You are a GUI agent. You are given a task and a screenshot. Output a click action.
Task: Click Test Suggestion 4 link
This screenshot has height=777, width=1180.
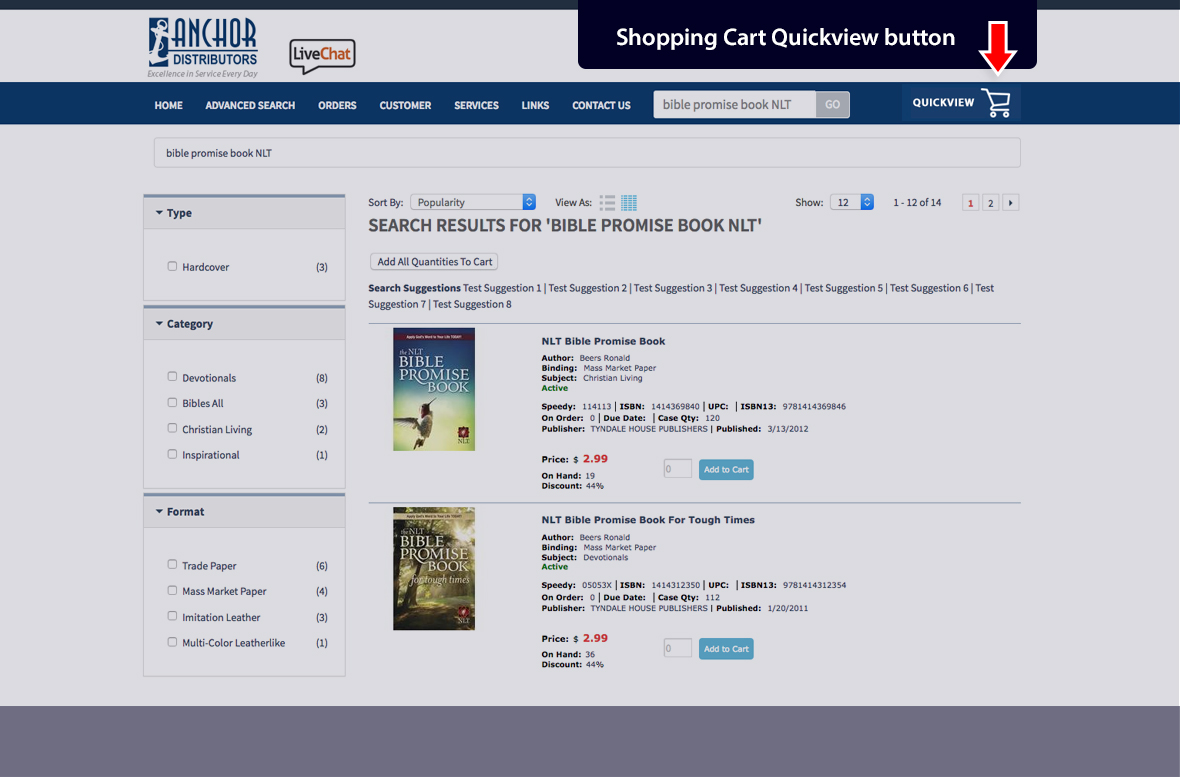point(758,288)
